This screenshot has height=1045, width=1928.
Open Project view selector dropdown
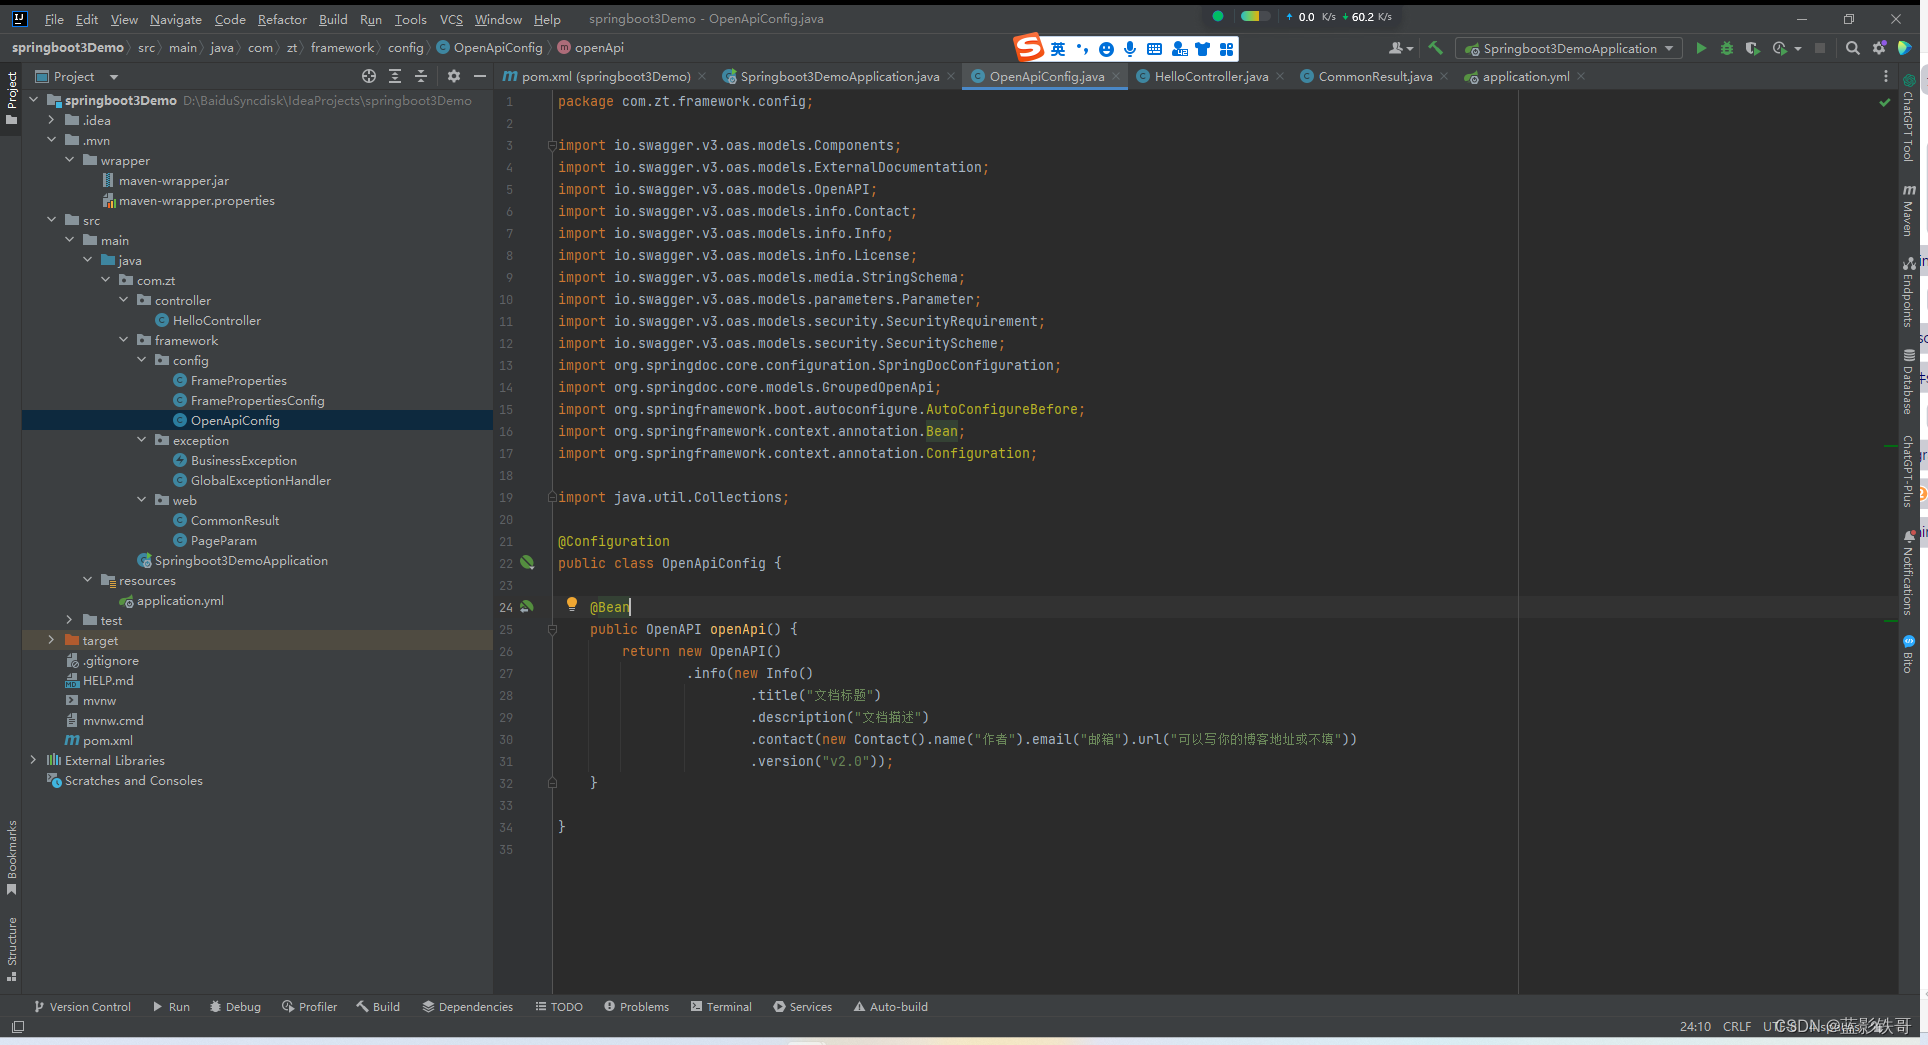[76, 76]
